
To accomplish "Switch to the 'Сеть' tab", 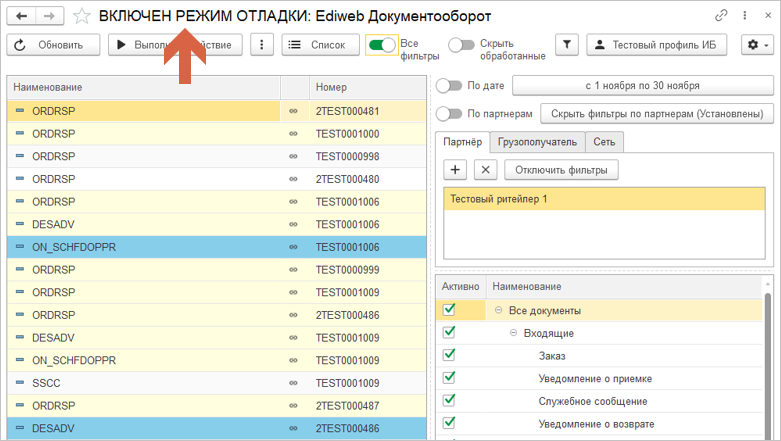I will (604, 142).
